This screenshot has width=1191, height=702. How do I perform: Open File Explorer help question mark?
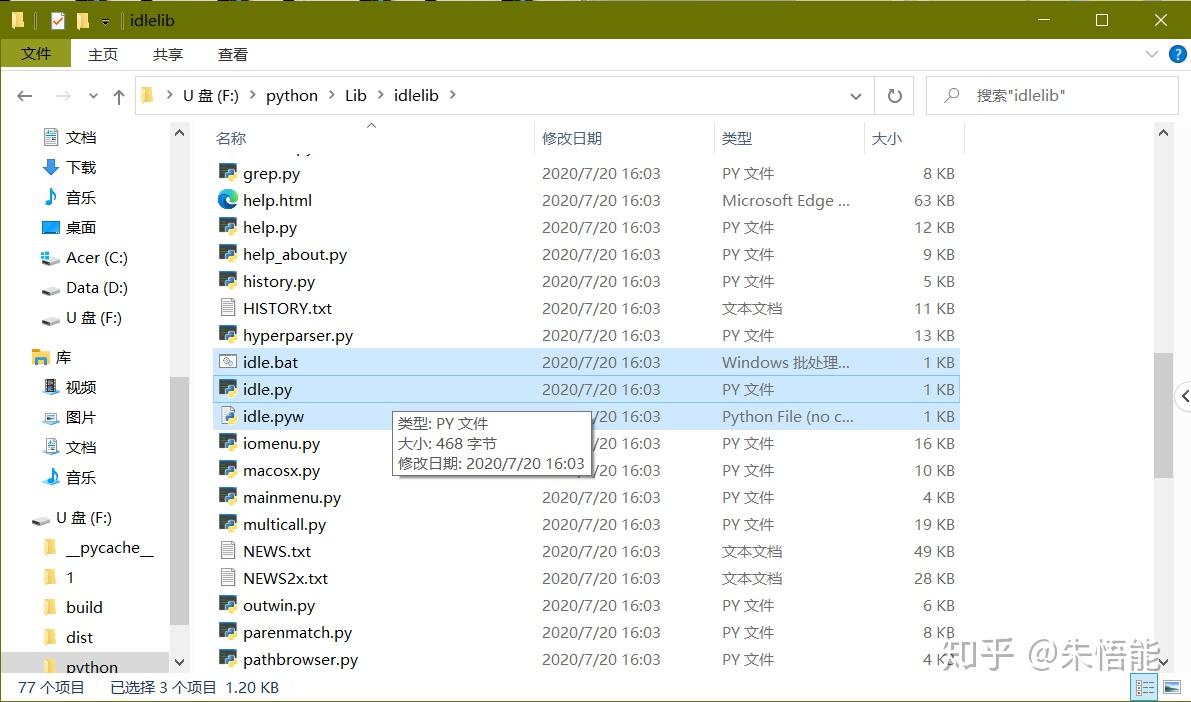coord(1180,54)
